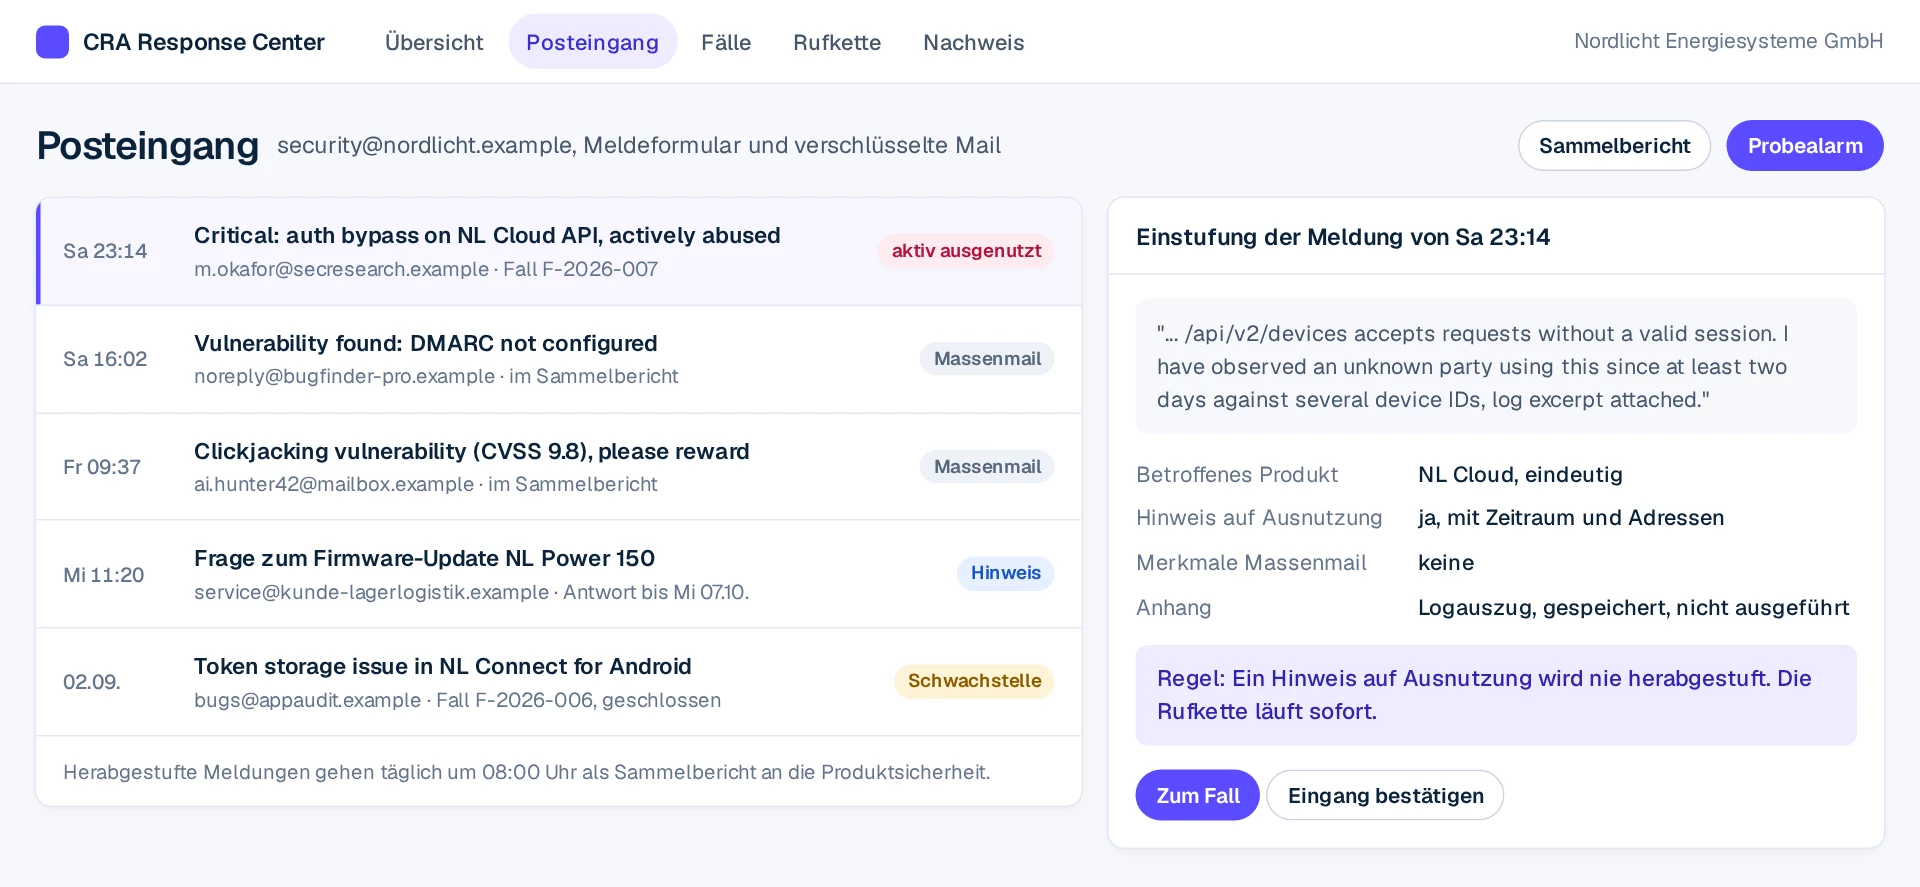Screen dimensions: 1920x887
Task: Click Eingang bestätigen button
Action: tap(1385, 795)
